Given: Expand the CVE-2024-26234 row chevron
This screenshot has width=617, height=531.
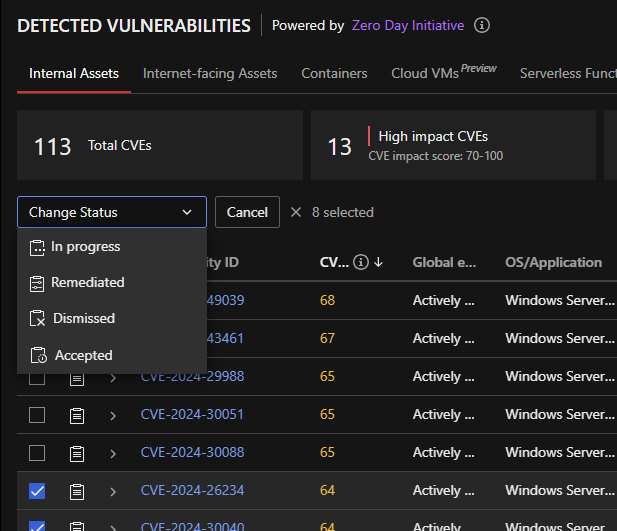Looking at the screenshot, I should 113,491.
